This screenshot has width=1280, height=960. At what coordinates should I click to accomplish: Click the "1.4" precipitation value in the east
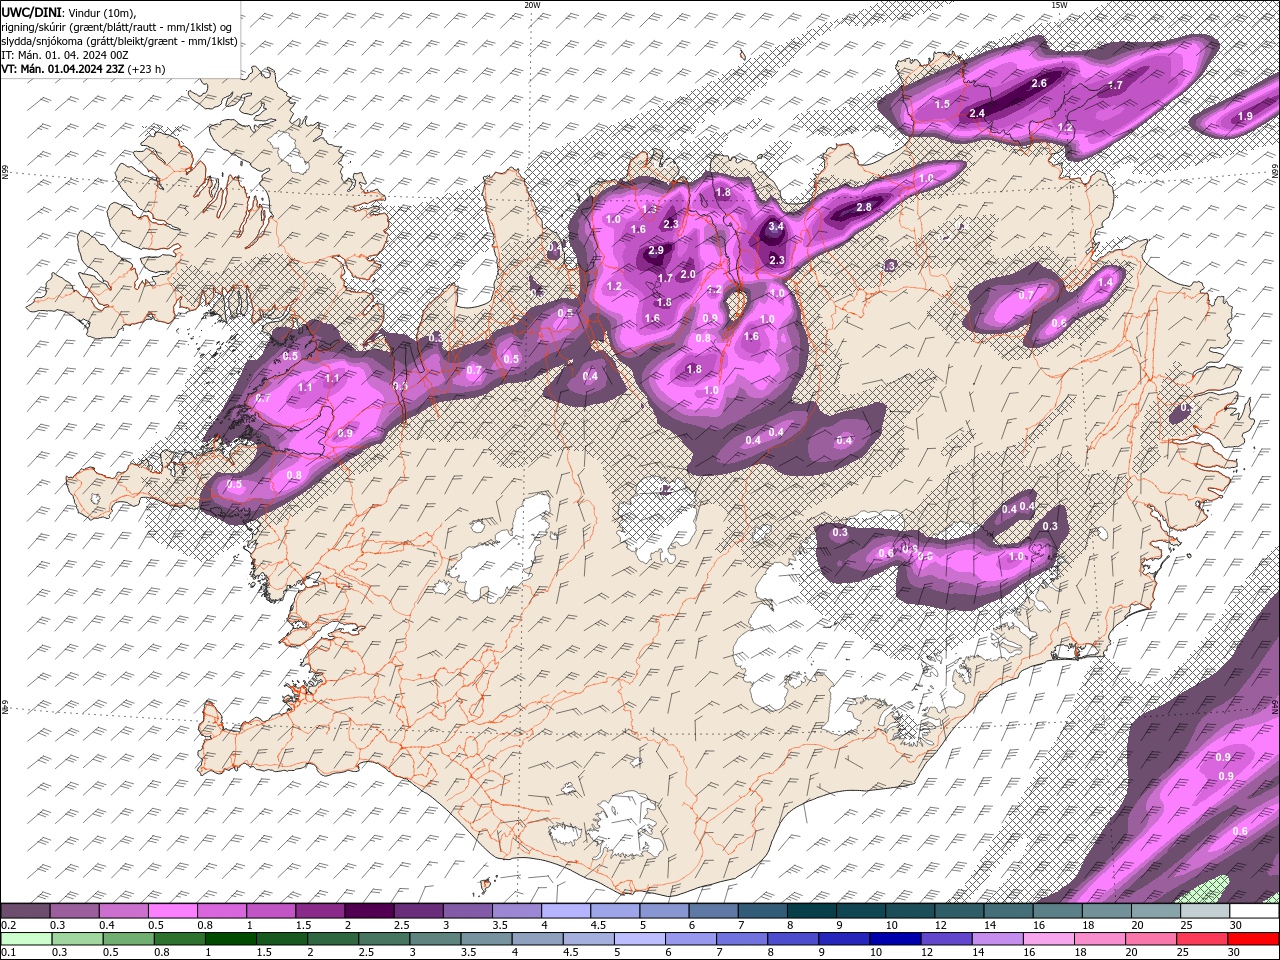1105,283
